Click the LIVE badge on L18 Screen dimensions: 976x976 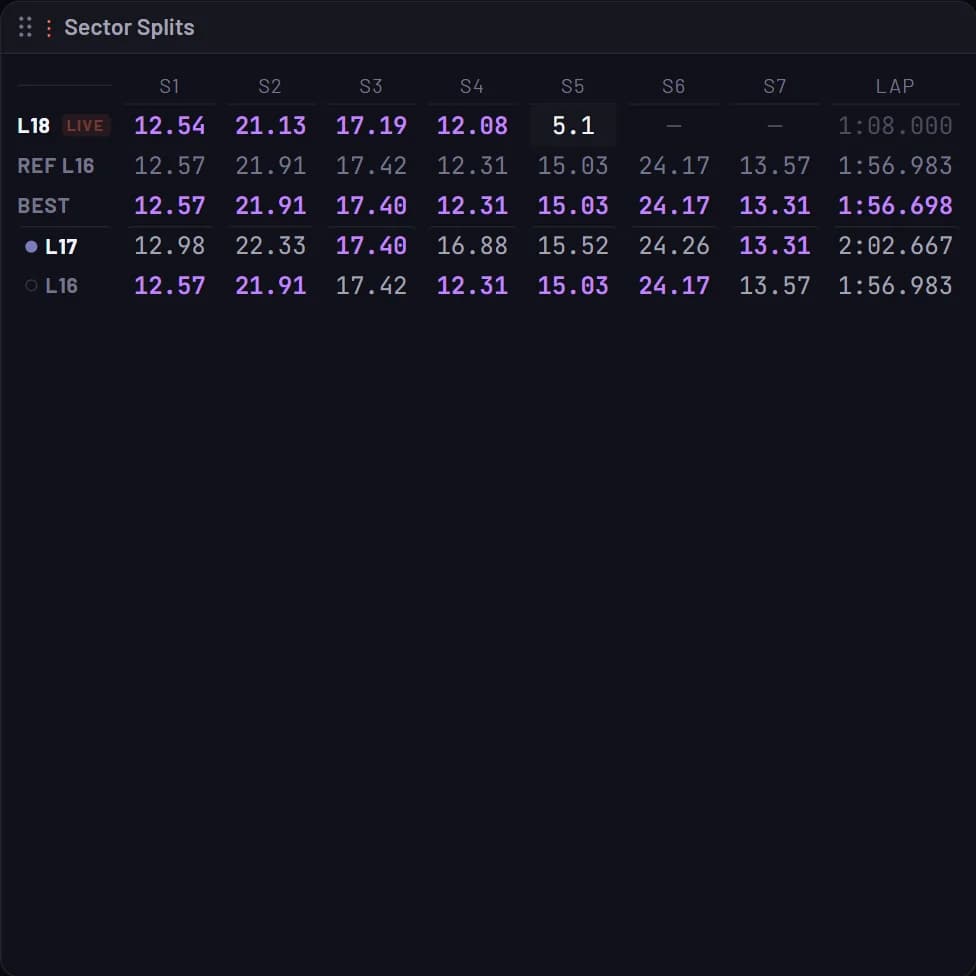click(85, 126)
